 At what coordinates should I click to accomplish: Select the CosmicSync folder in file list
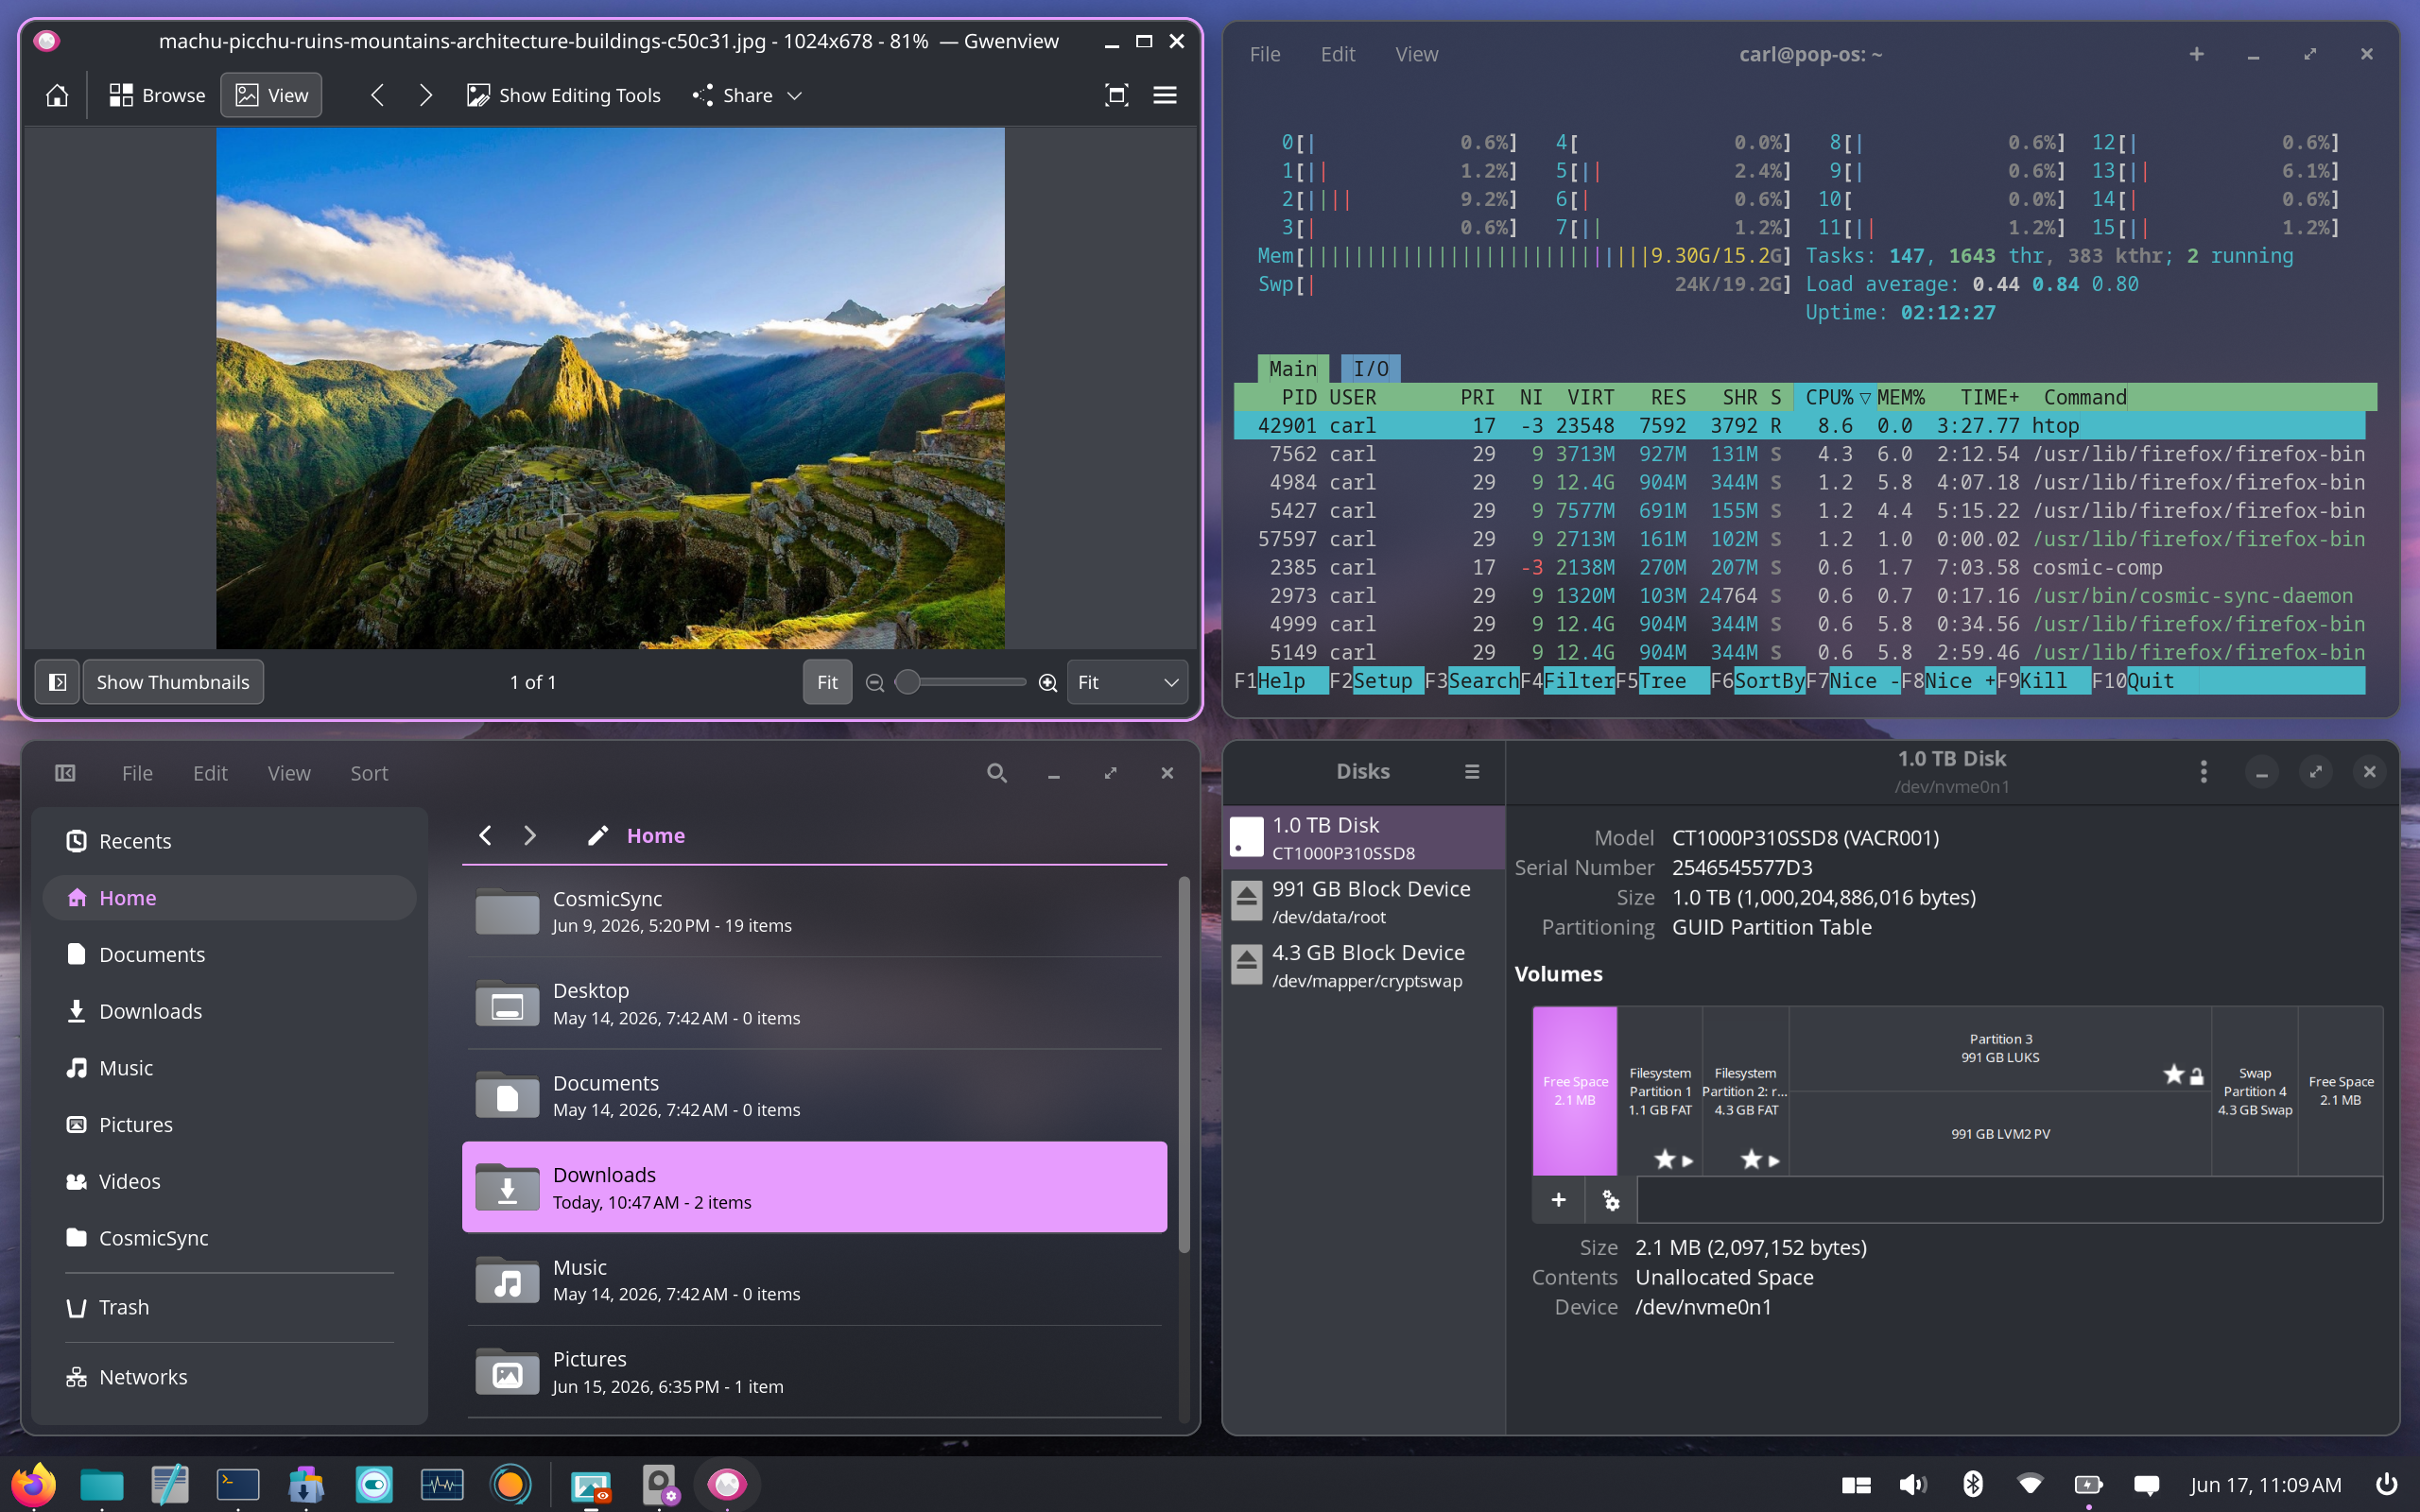click(x=814, y=911)
